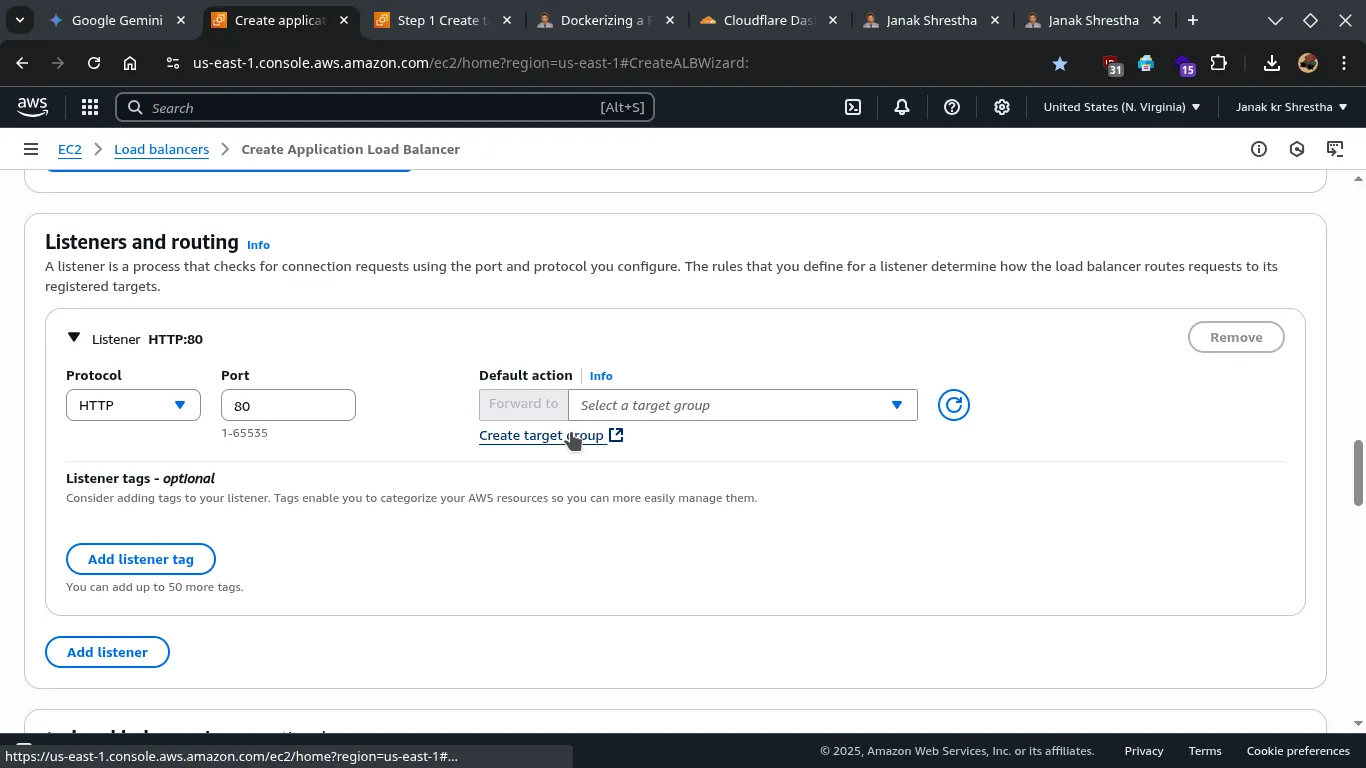Open the Create target group link
The height and width of the screenshot is (768, 1366).
[x=541, y=435]
